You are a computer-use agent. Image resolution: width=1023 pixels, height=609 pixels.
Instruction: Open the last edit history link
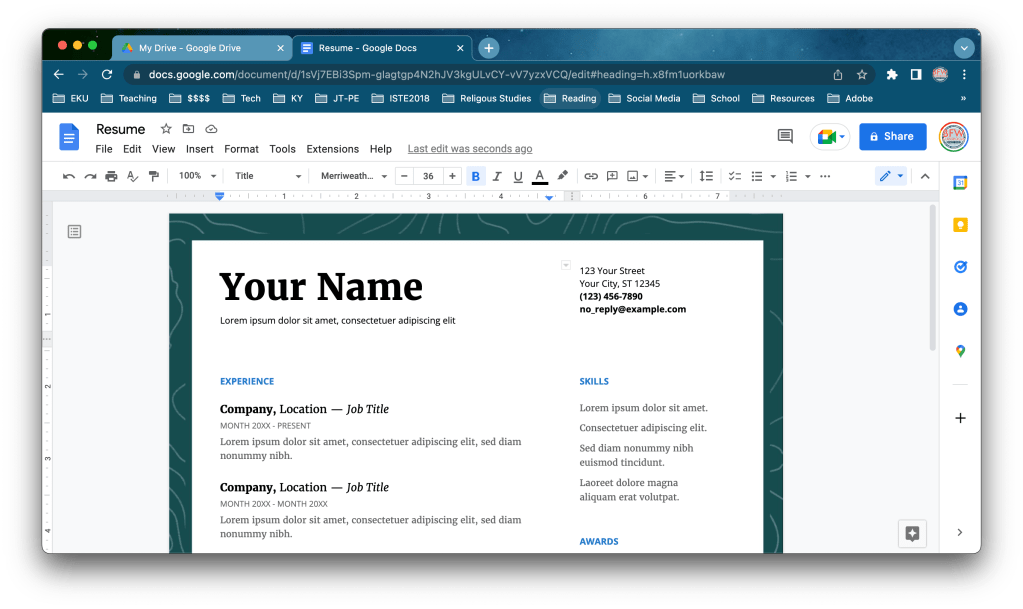coord(469,149)
